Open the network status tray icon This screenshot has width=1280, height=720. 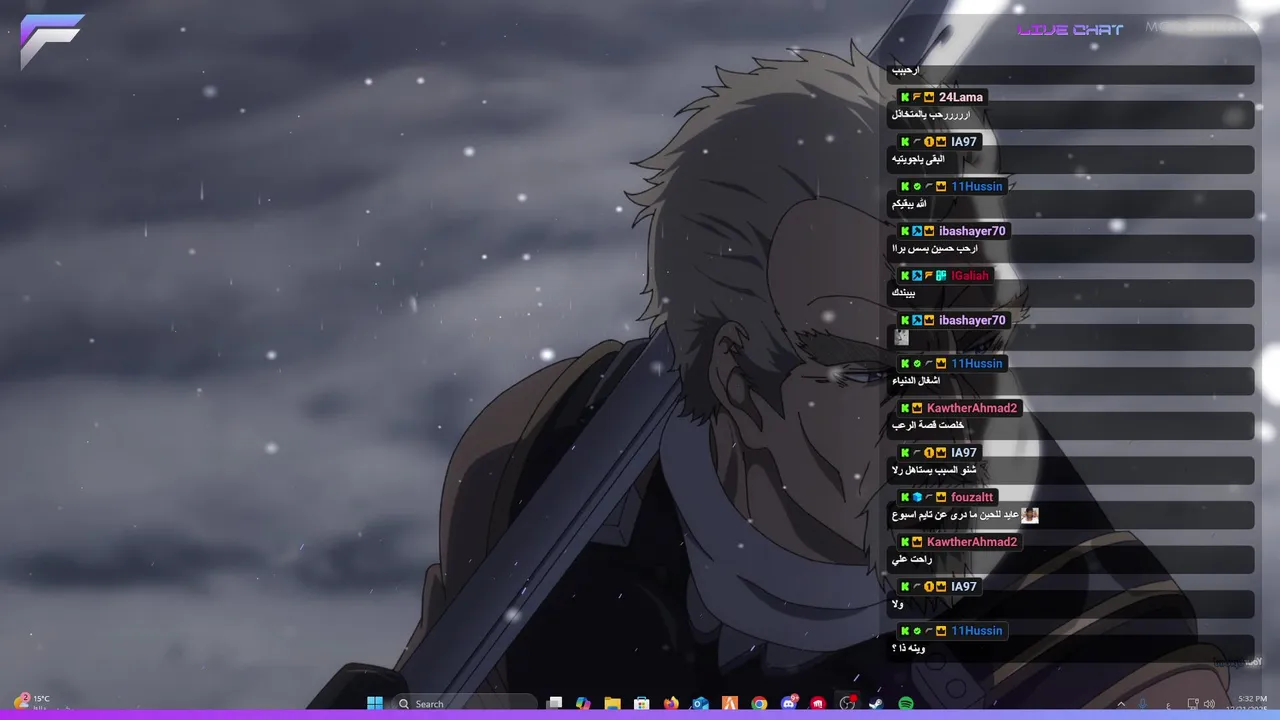point(1193,704)
